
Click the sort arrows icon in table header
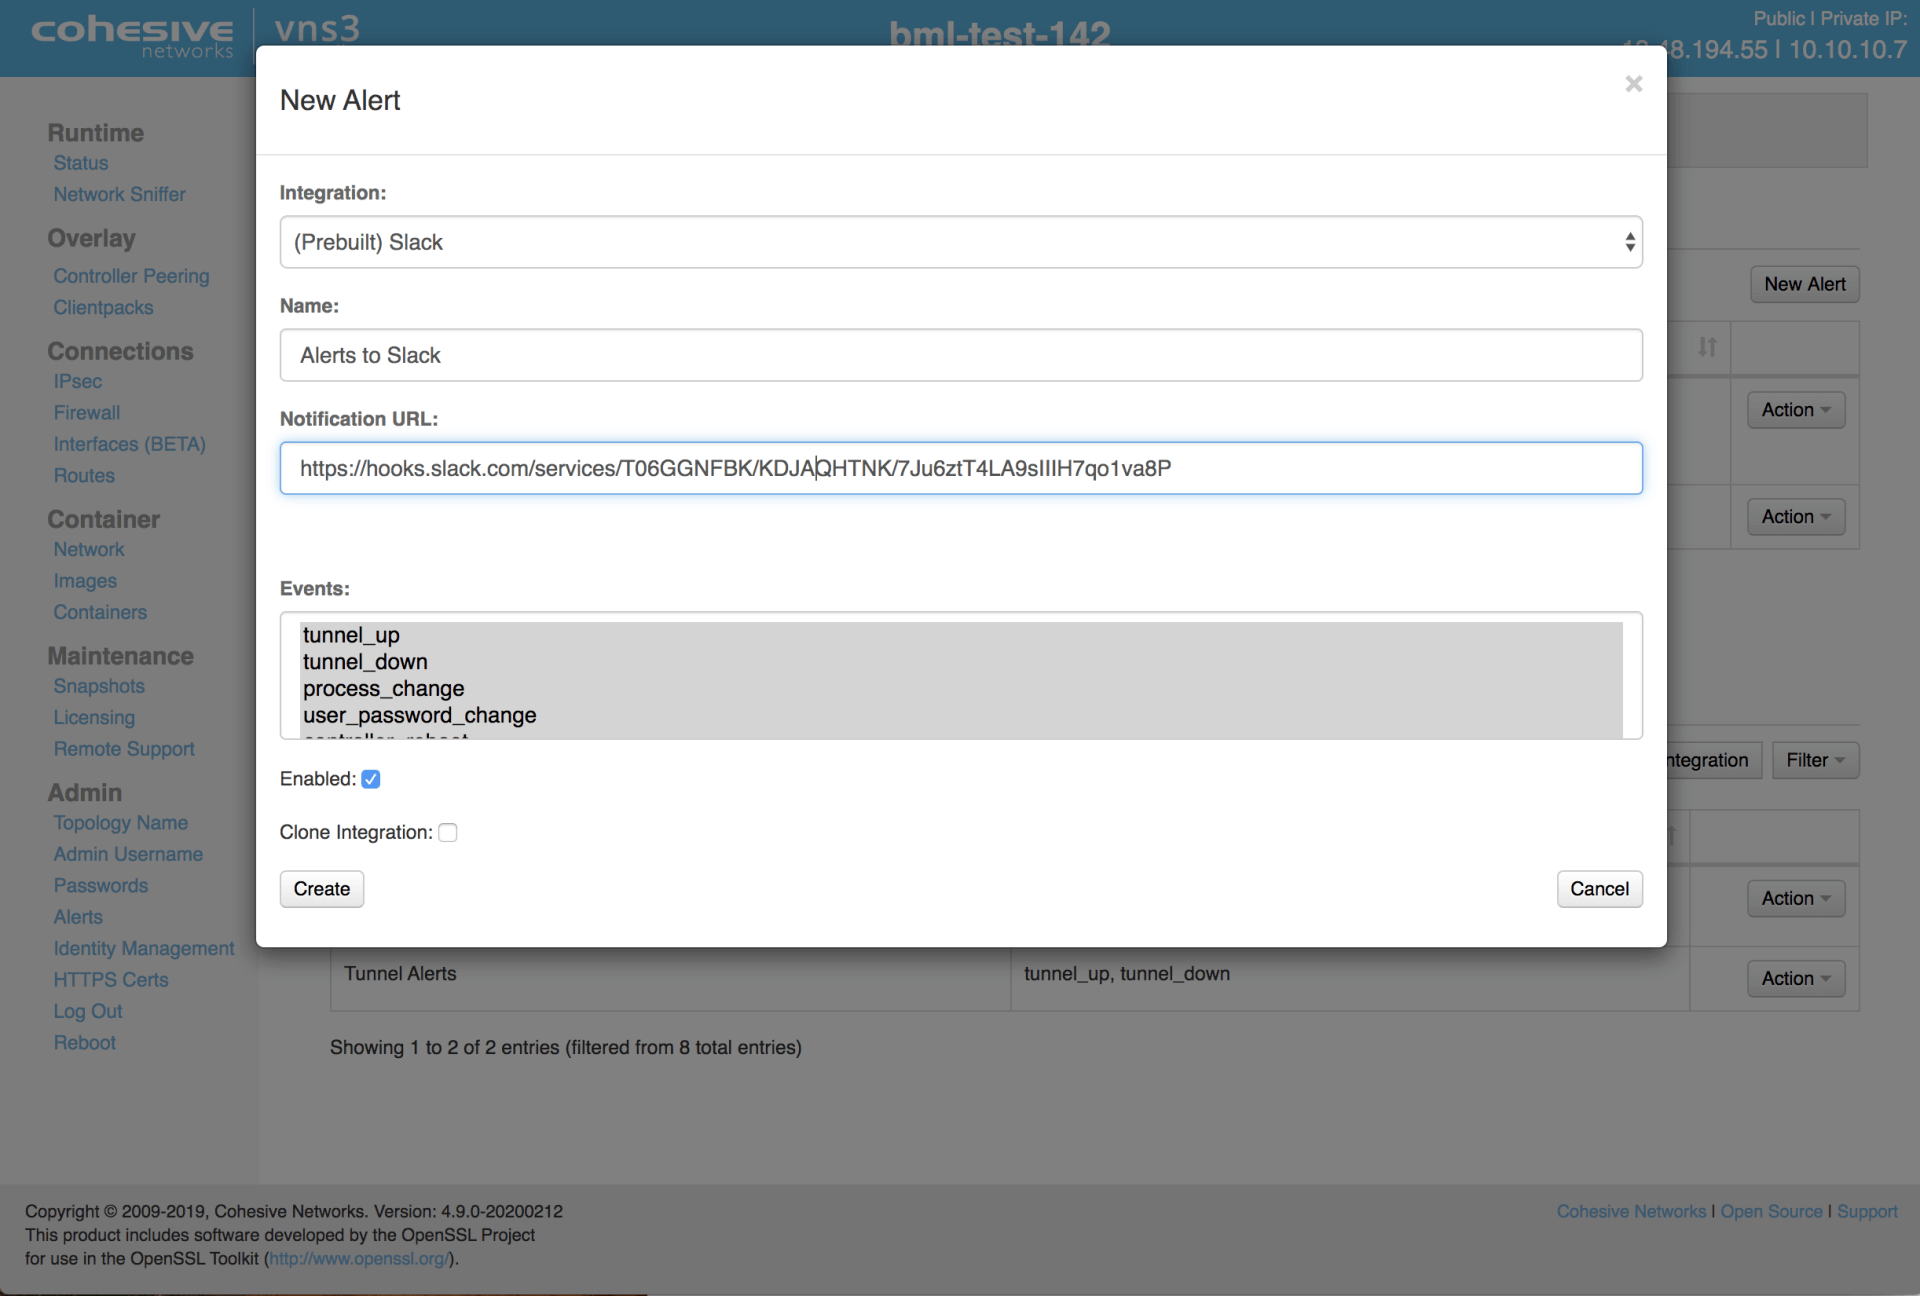1707,347
